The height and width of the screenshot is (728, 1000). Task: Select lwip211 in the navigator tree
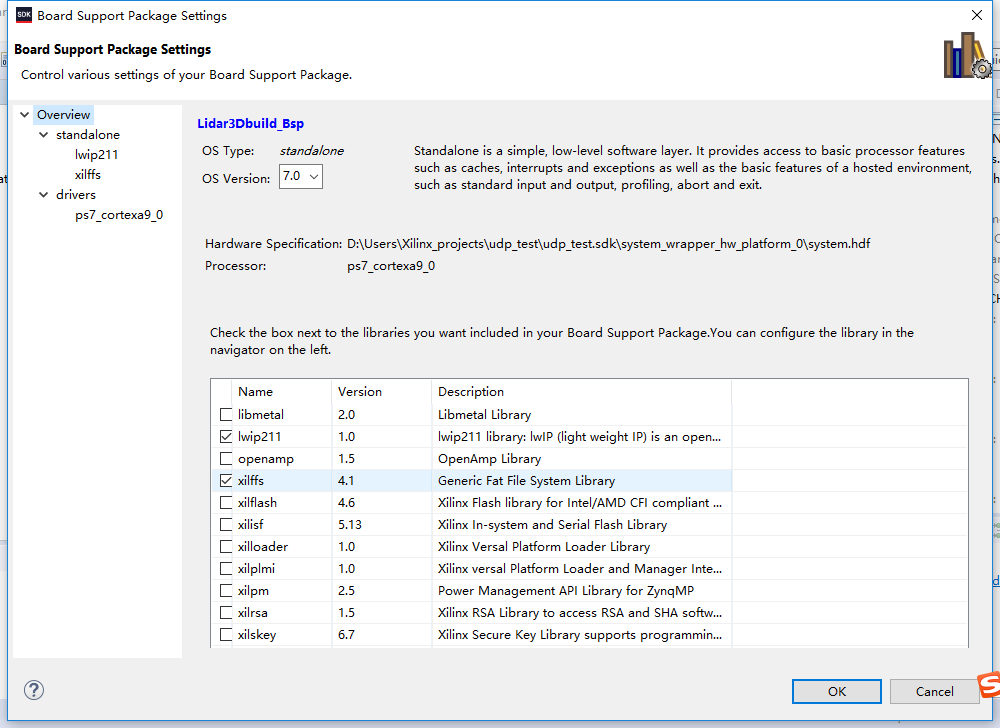pos(97,155)
